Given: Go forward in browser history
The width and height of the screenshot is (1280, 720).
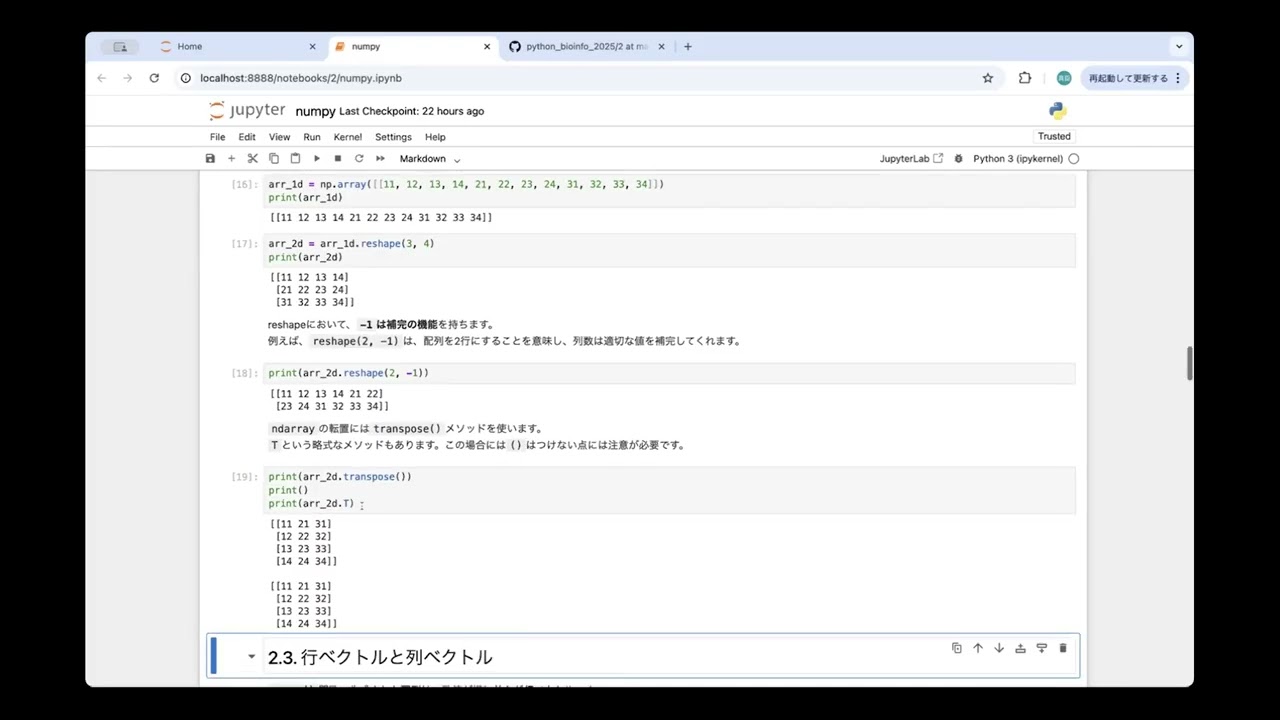Looking at the screenshot, I should (x=127, y=78).
